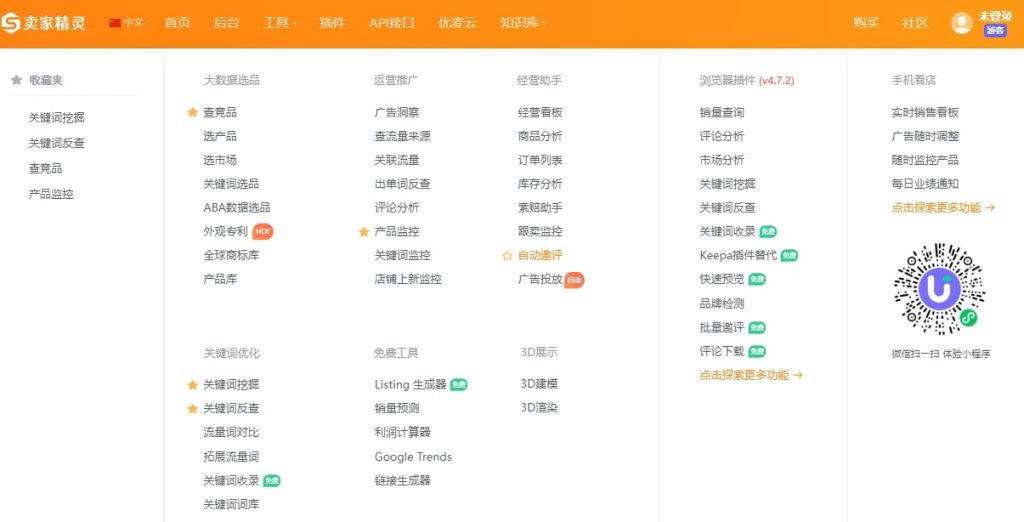Image resolution: width=1024 pixels, height=522 pixels.
Task: Open 索赔助手
Action: pos(540,208)
